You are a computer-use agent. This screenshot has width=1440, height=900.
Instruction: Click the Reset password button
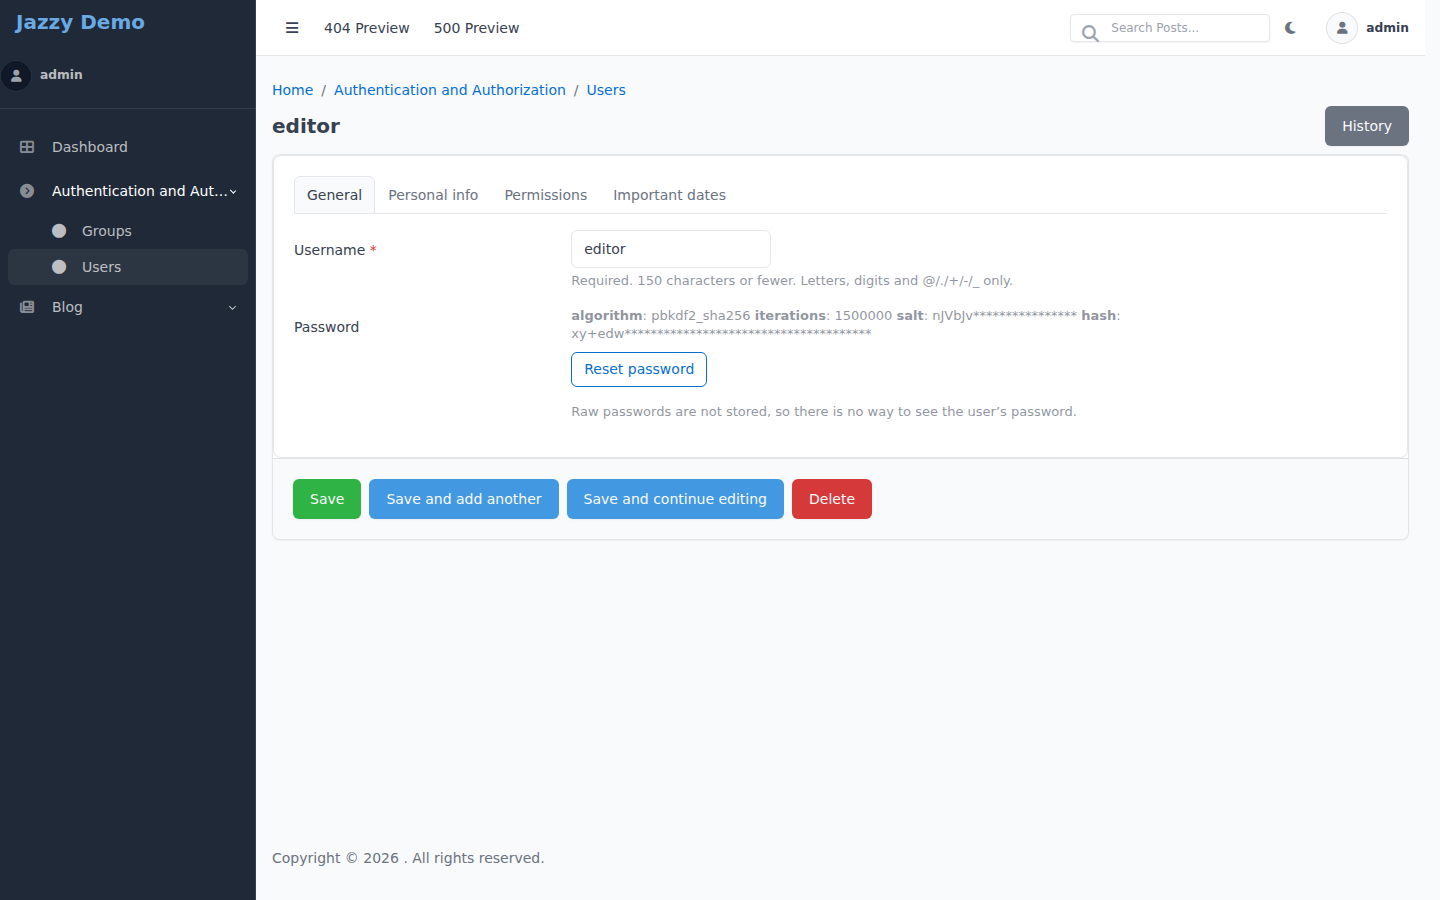coord(639,369)
